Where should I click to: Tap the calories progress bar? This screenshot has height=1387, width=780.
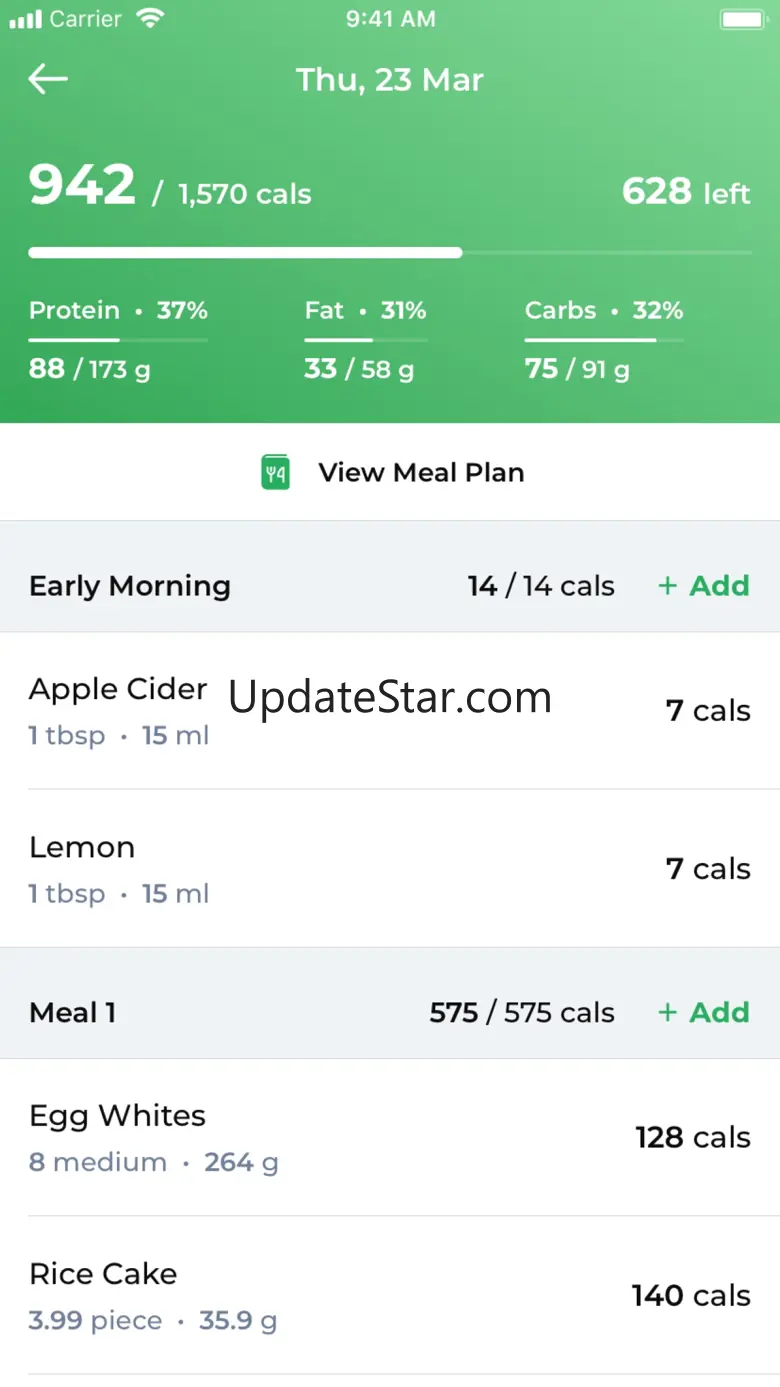point(390,253)
